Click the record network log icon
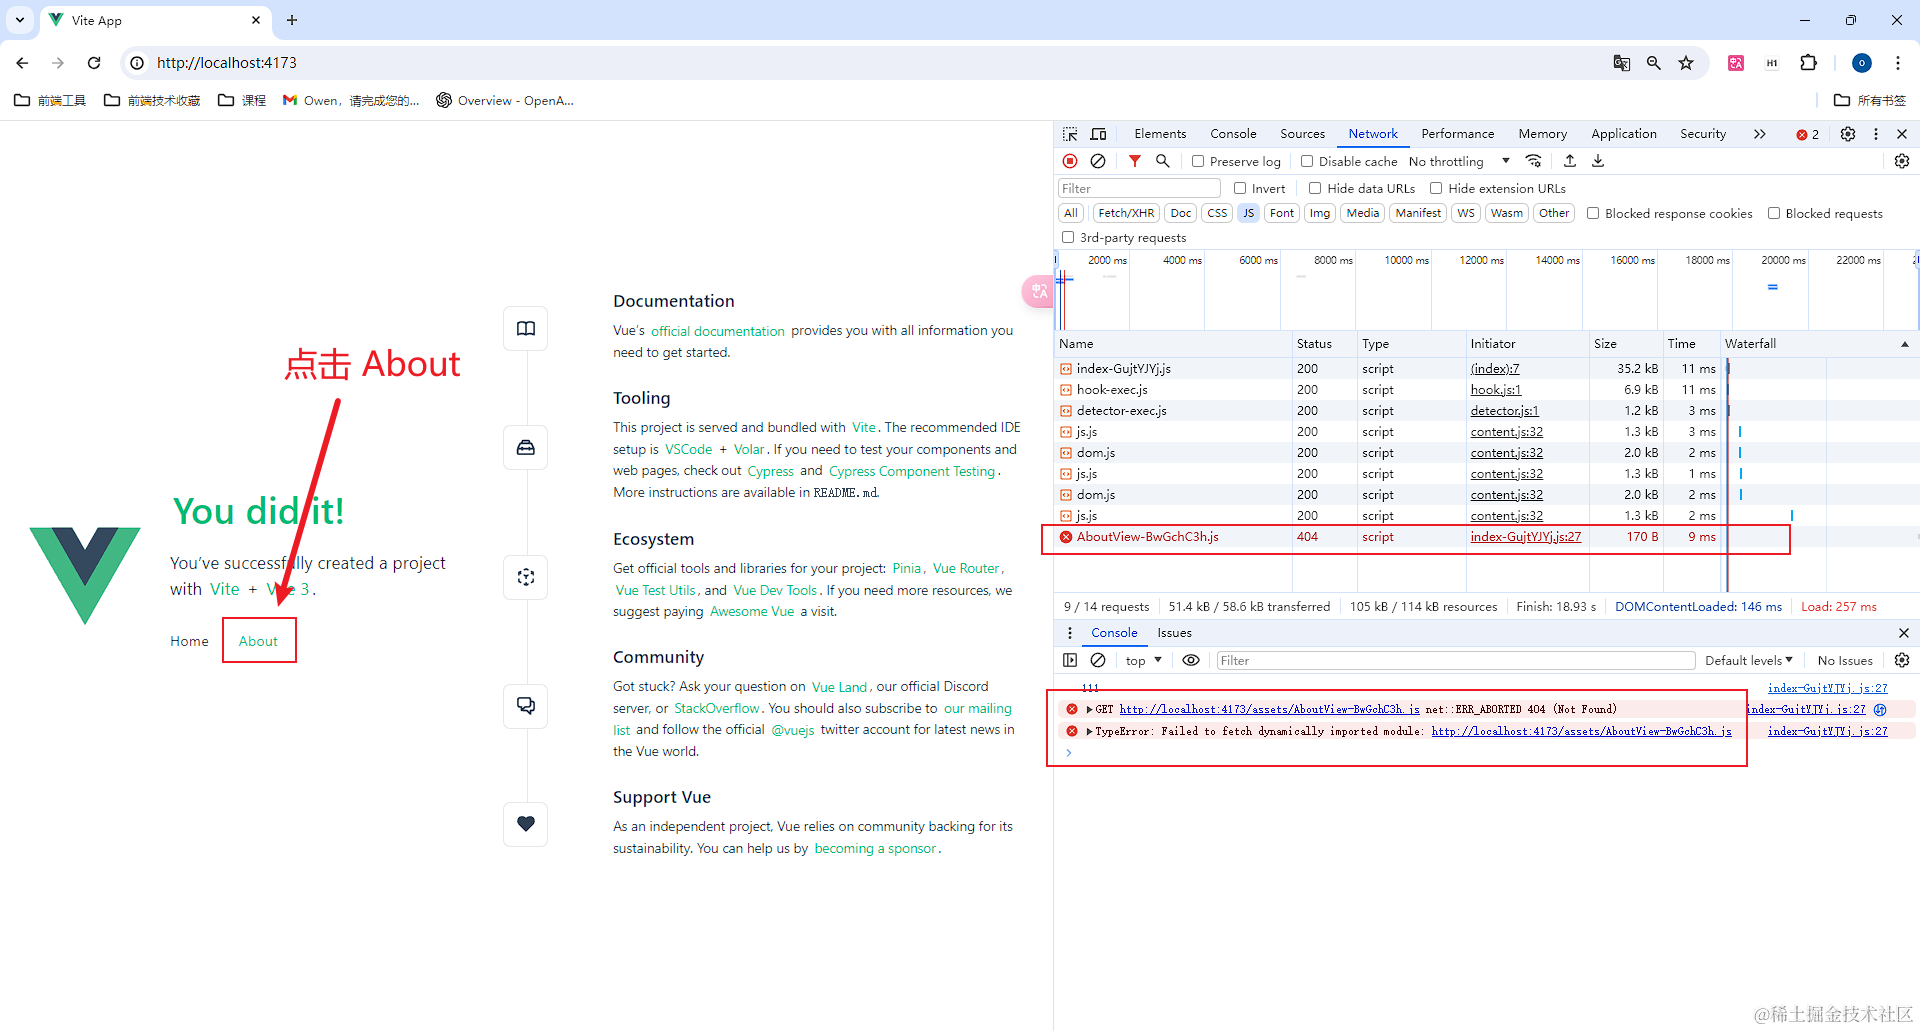1920x1031 pixels. [1070, 161]
